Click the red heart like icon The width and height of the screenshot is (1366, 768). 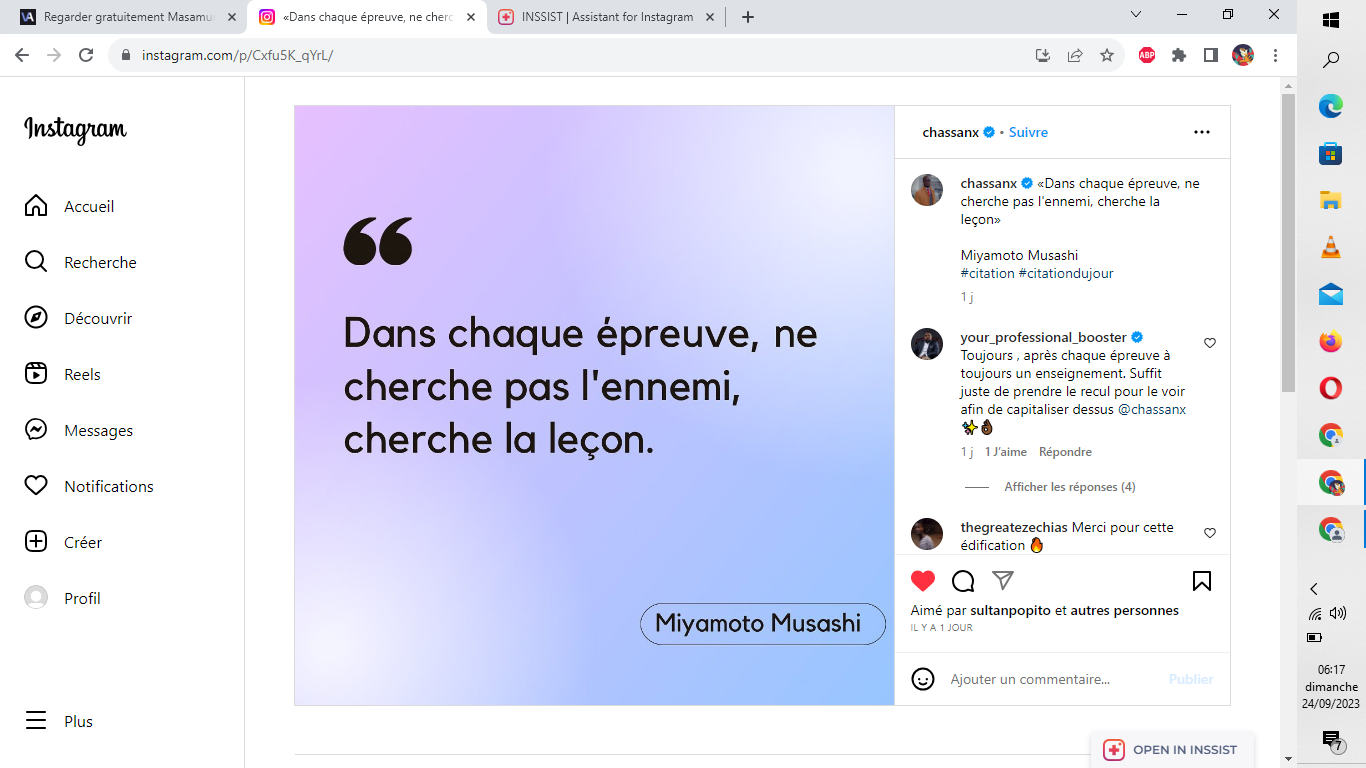click(923, 581)
